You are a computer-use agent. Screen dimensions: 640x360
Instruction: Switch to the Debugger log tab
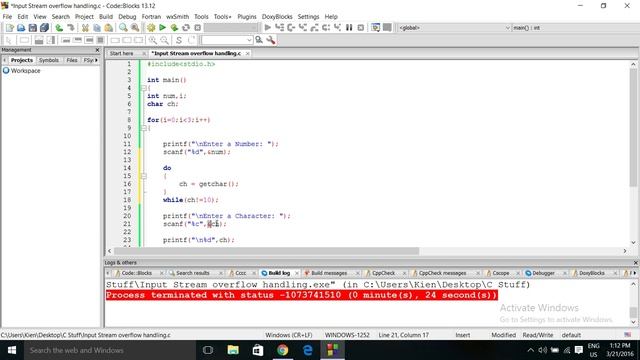click(x=543, y=273)
